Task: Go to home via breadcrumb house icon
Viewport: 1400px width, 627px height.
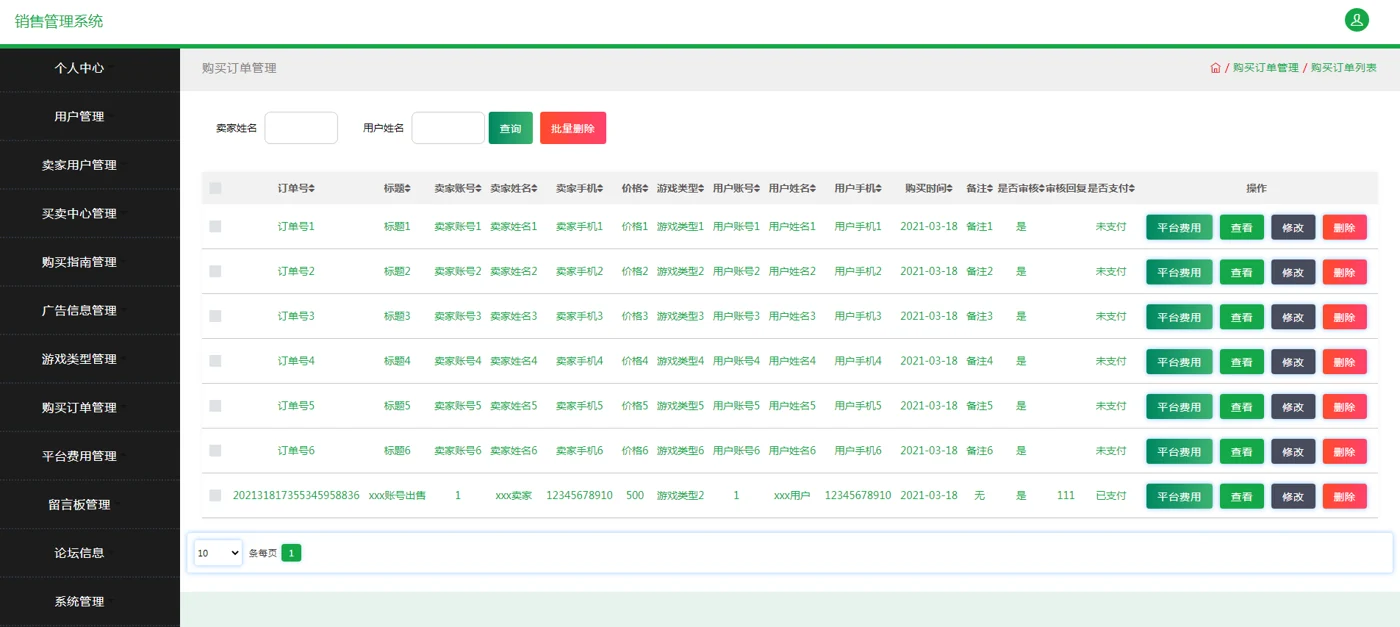Action: [x=1215, y=68]
